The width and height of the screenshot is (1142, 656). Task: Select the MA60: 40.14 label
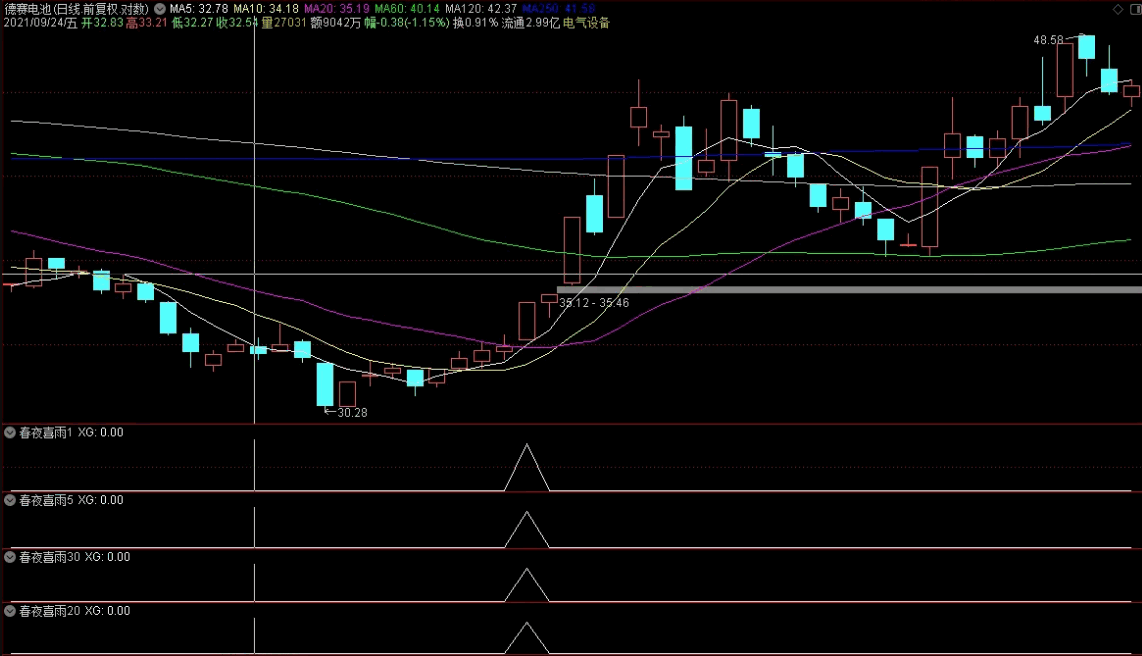pos(407,9)
